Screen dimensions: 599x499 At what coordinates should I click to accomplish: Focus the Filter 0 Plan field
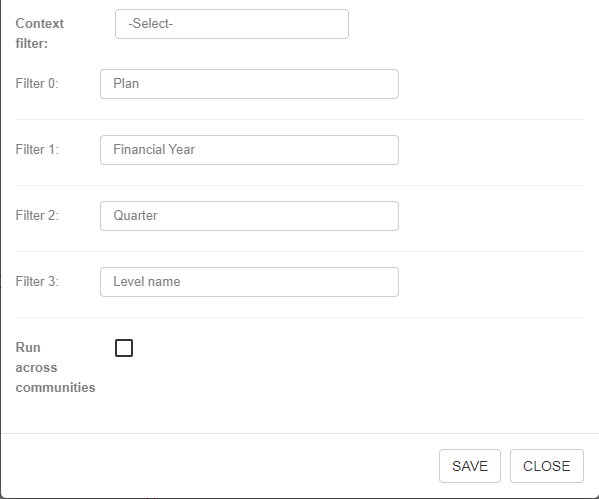coord(249,84)
